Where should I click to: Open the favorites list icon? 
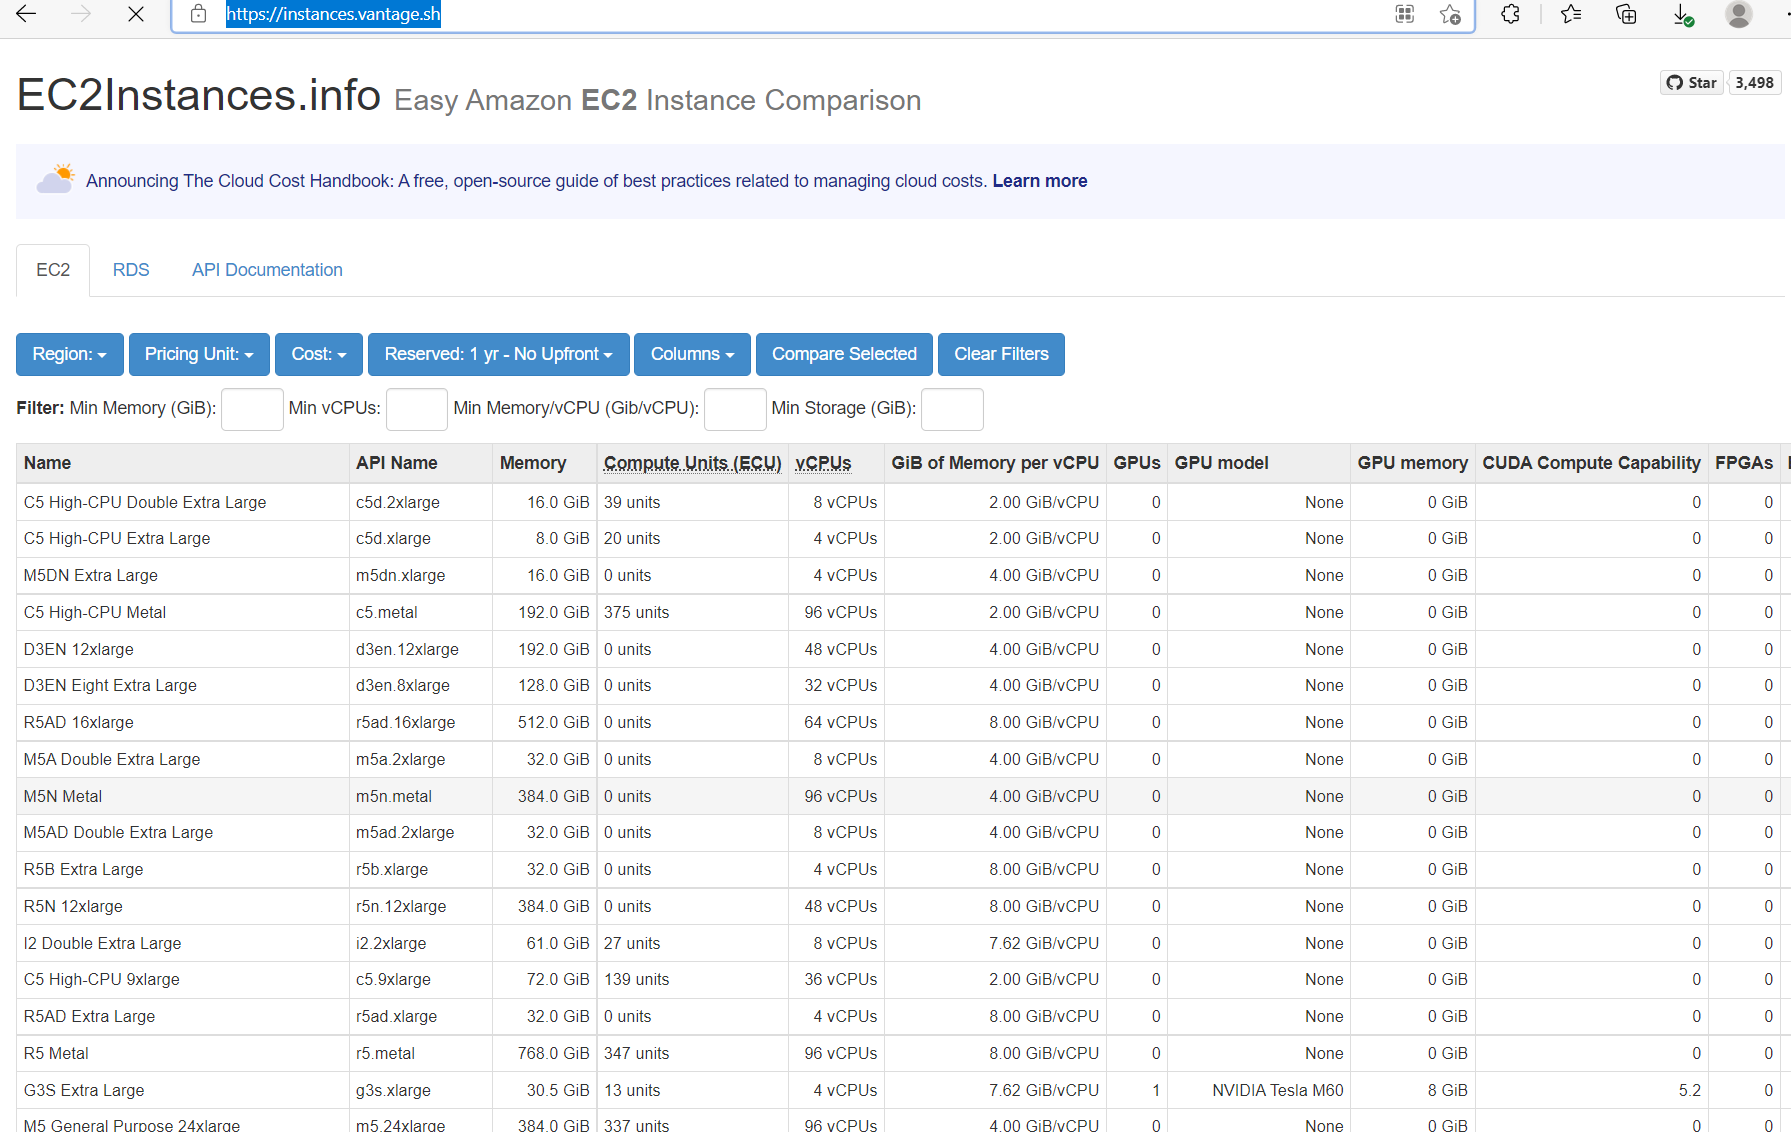1571,14
